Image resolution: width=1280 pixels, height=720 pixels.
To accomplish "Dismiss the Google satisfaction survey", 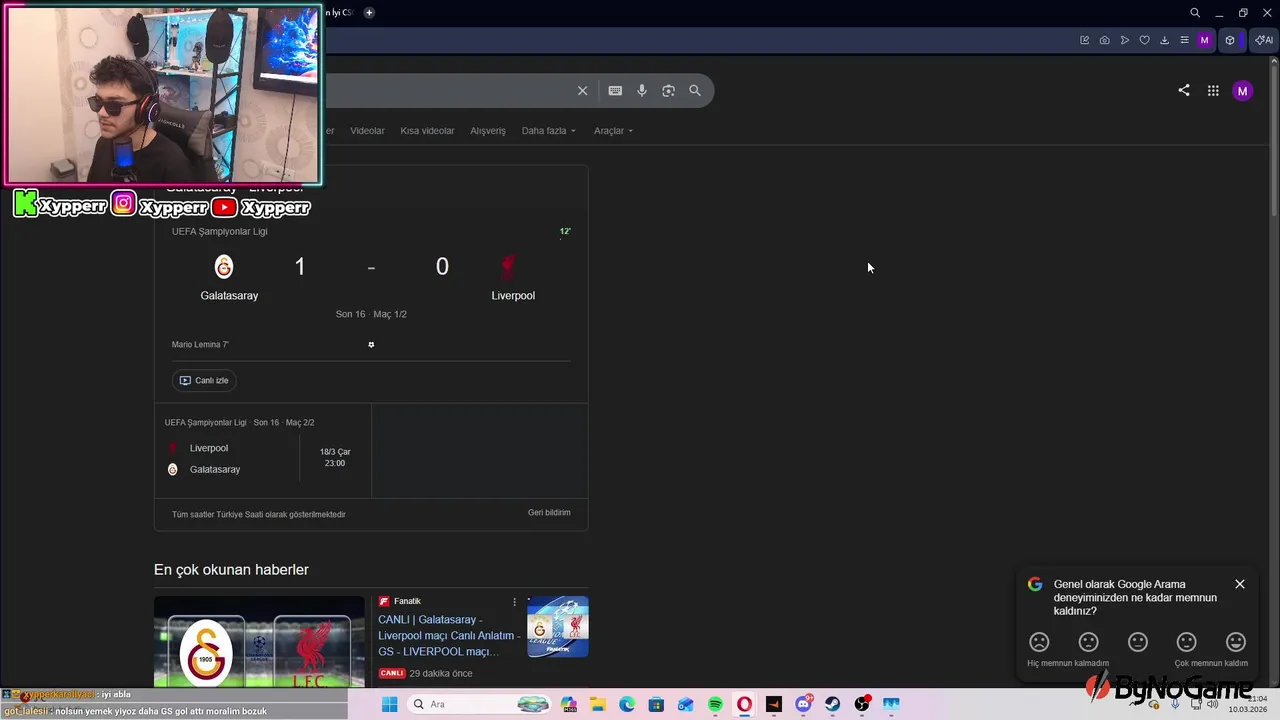I will tap(1239, 584).
